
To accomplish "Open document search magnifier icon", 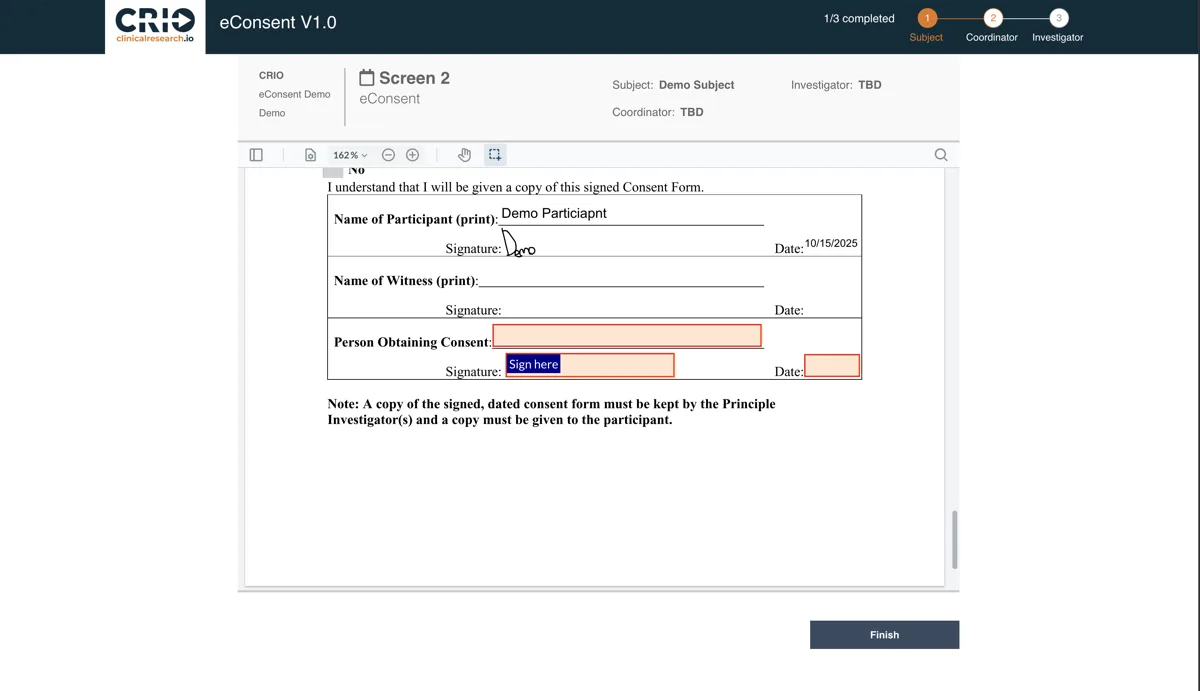I will 940,155.
